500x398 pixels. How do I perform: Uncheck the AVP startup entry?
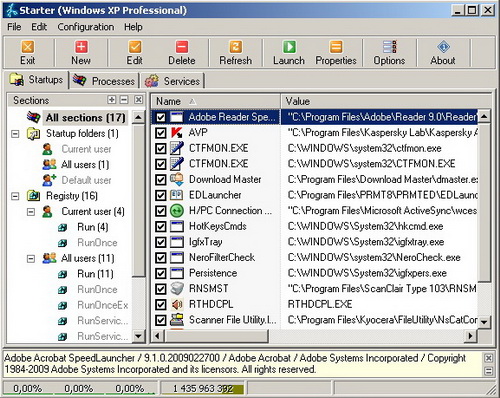coord(161,133)
